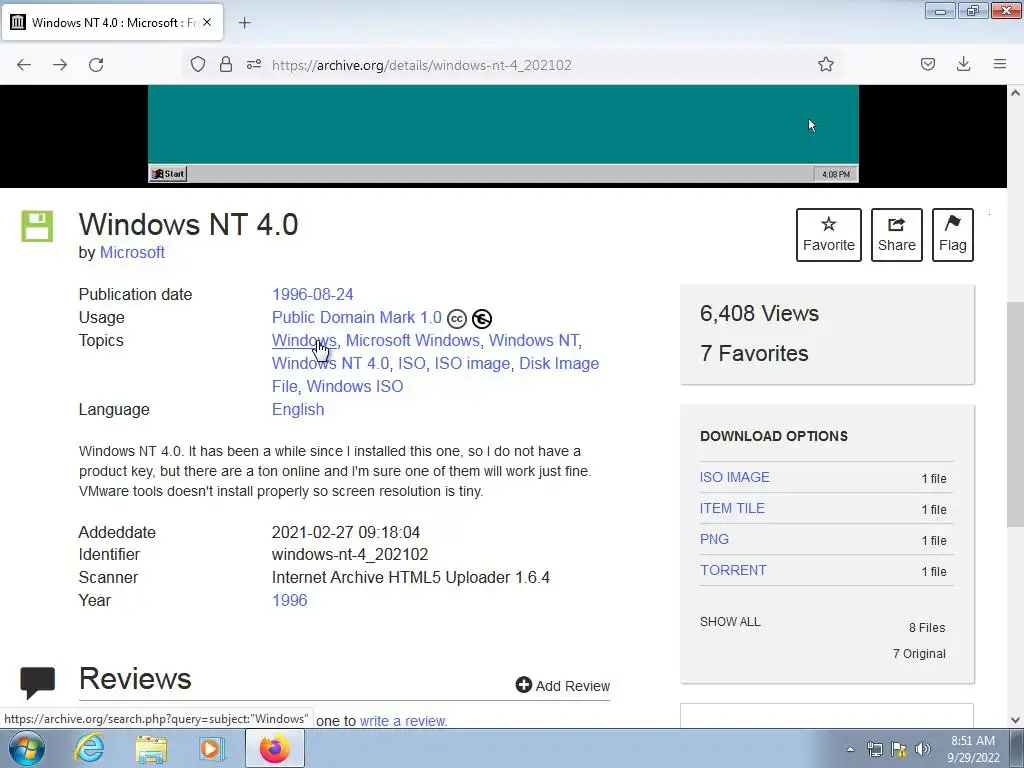Open the Action Center flag icon
1024x768 pixels.
tap(899, 749)
